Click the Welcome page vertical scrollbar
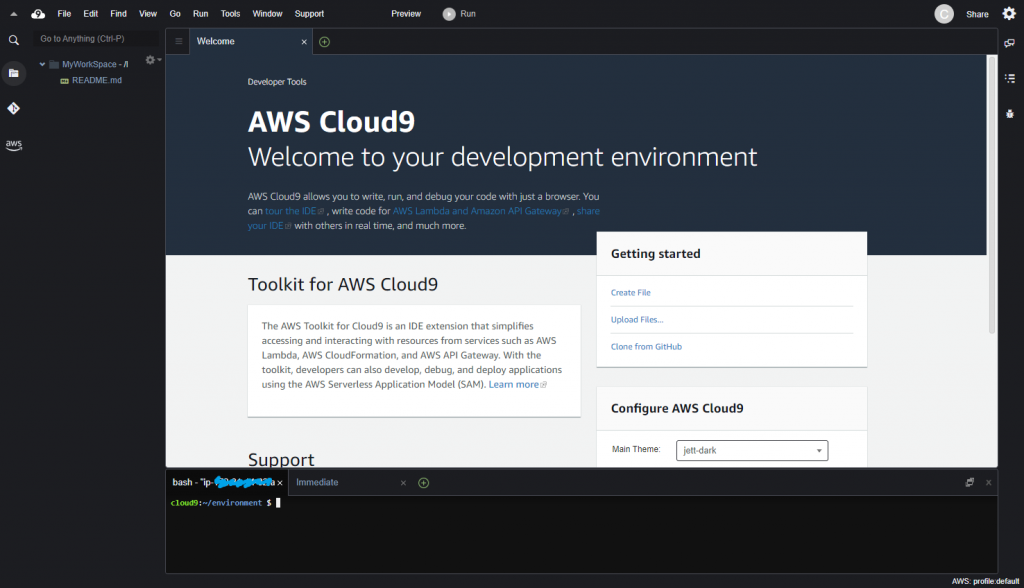Screen dimensions: 1024x588 pos(991,195)
